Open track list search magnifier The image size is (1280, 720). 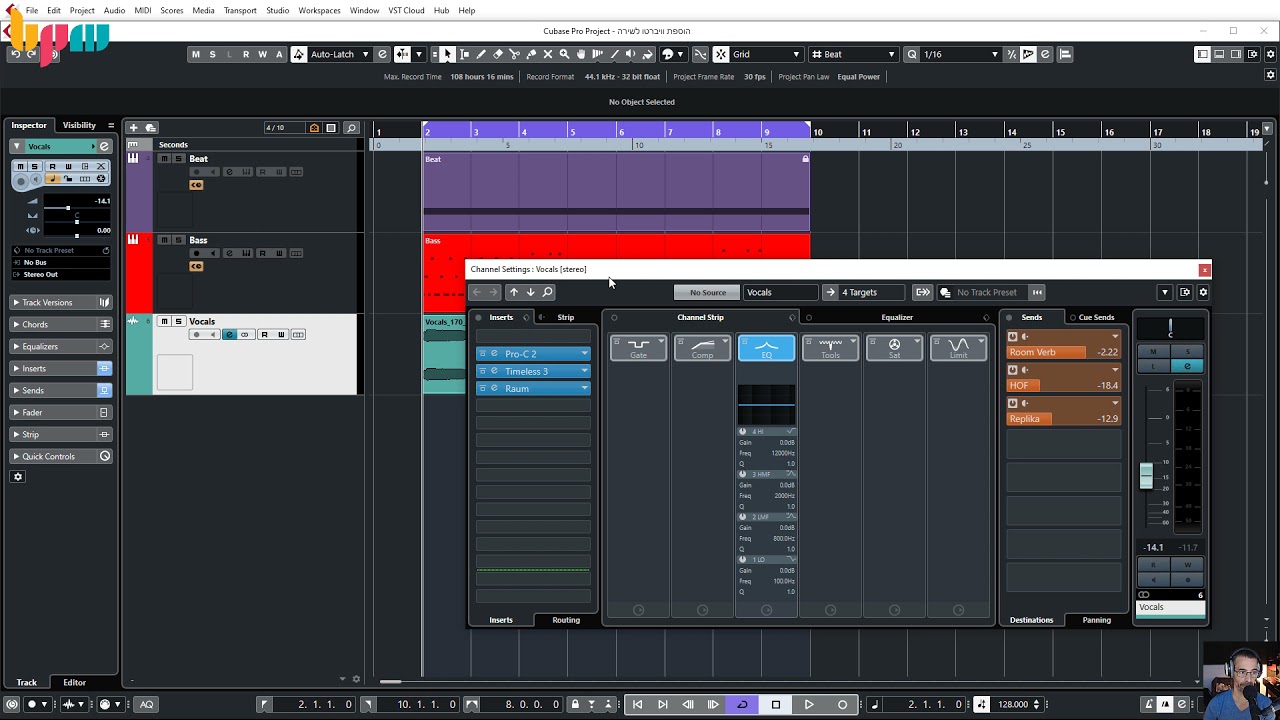(351, 128)
